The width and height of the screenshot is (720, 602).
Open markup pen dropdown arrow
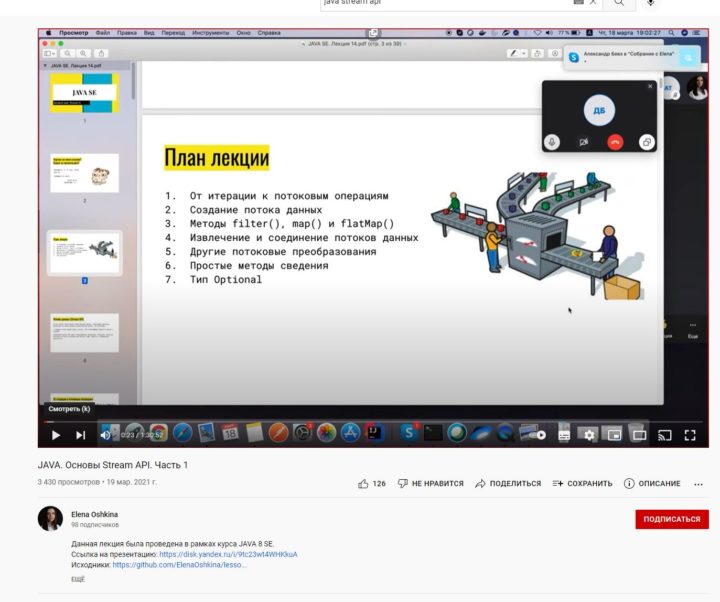coord(523,53)
